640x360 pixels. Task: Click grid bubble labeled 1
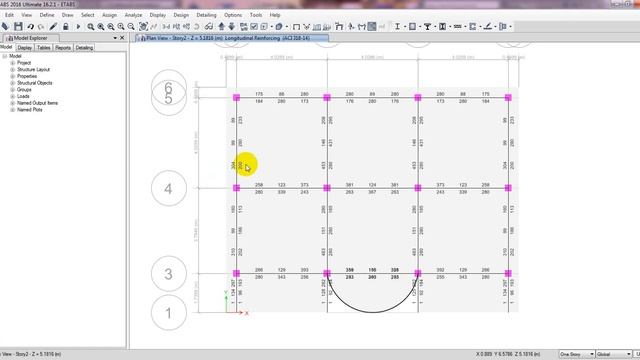(168, 313)
